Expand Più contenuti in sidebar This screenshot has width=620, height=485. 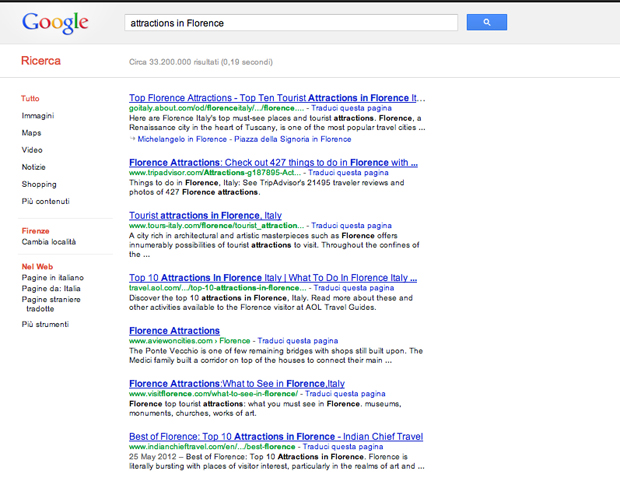45,201
